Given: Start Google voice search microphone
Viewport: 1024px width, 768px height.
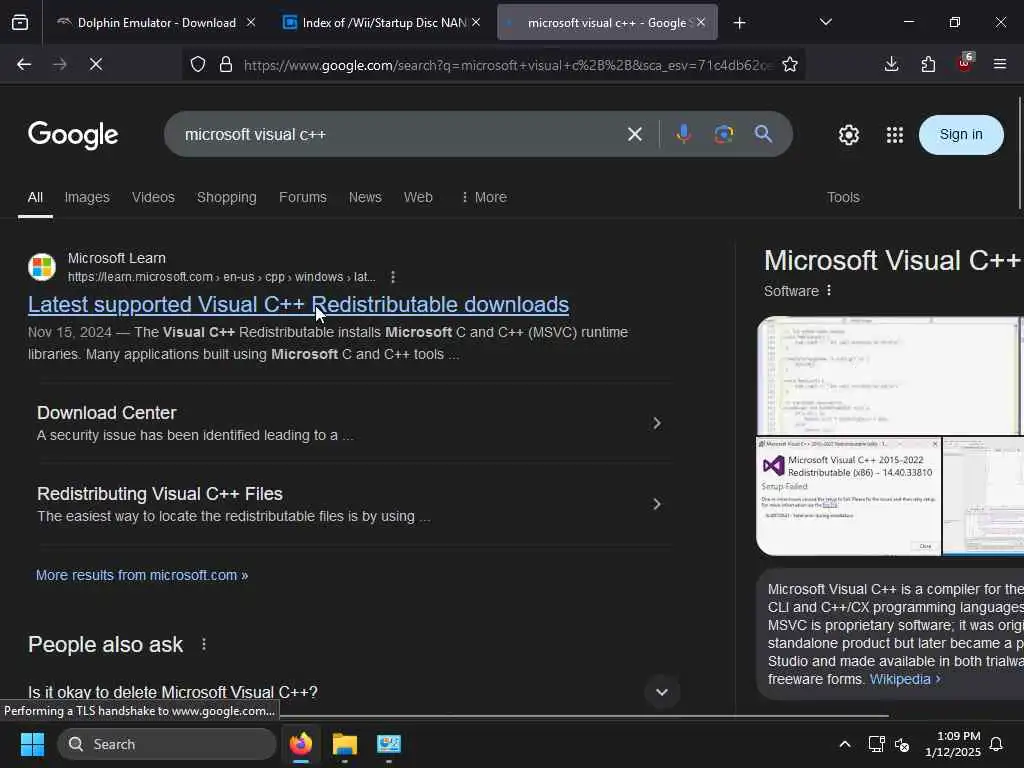Looking at the screenshot, I should click(x=683, y=135).
